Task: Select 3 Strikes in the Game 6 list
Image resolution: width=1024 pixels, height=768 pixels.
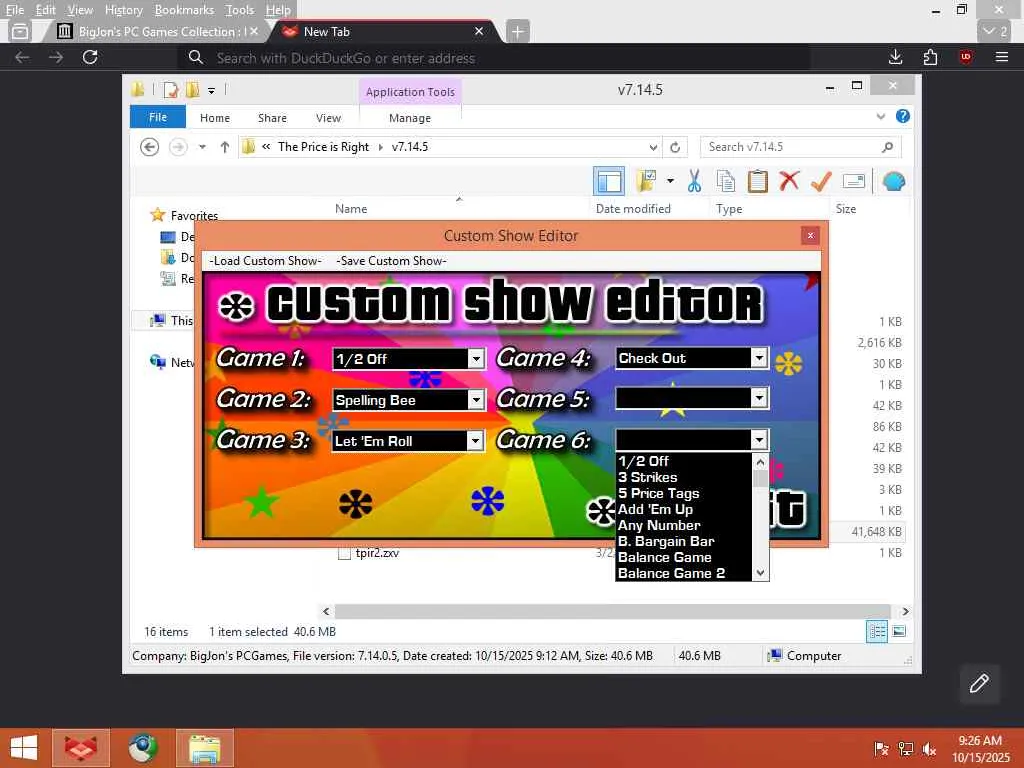Action: click(684, 477)
